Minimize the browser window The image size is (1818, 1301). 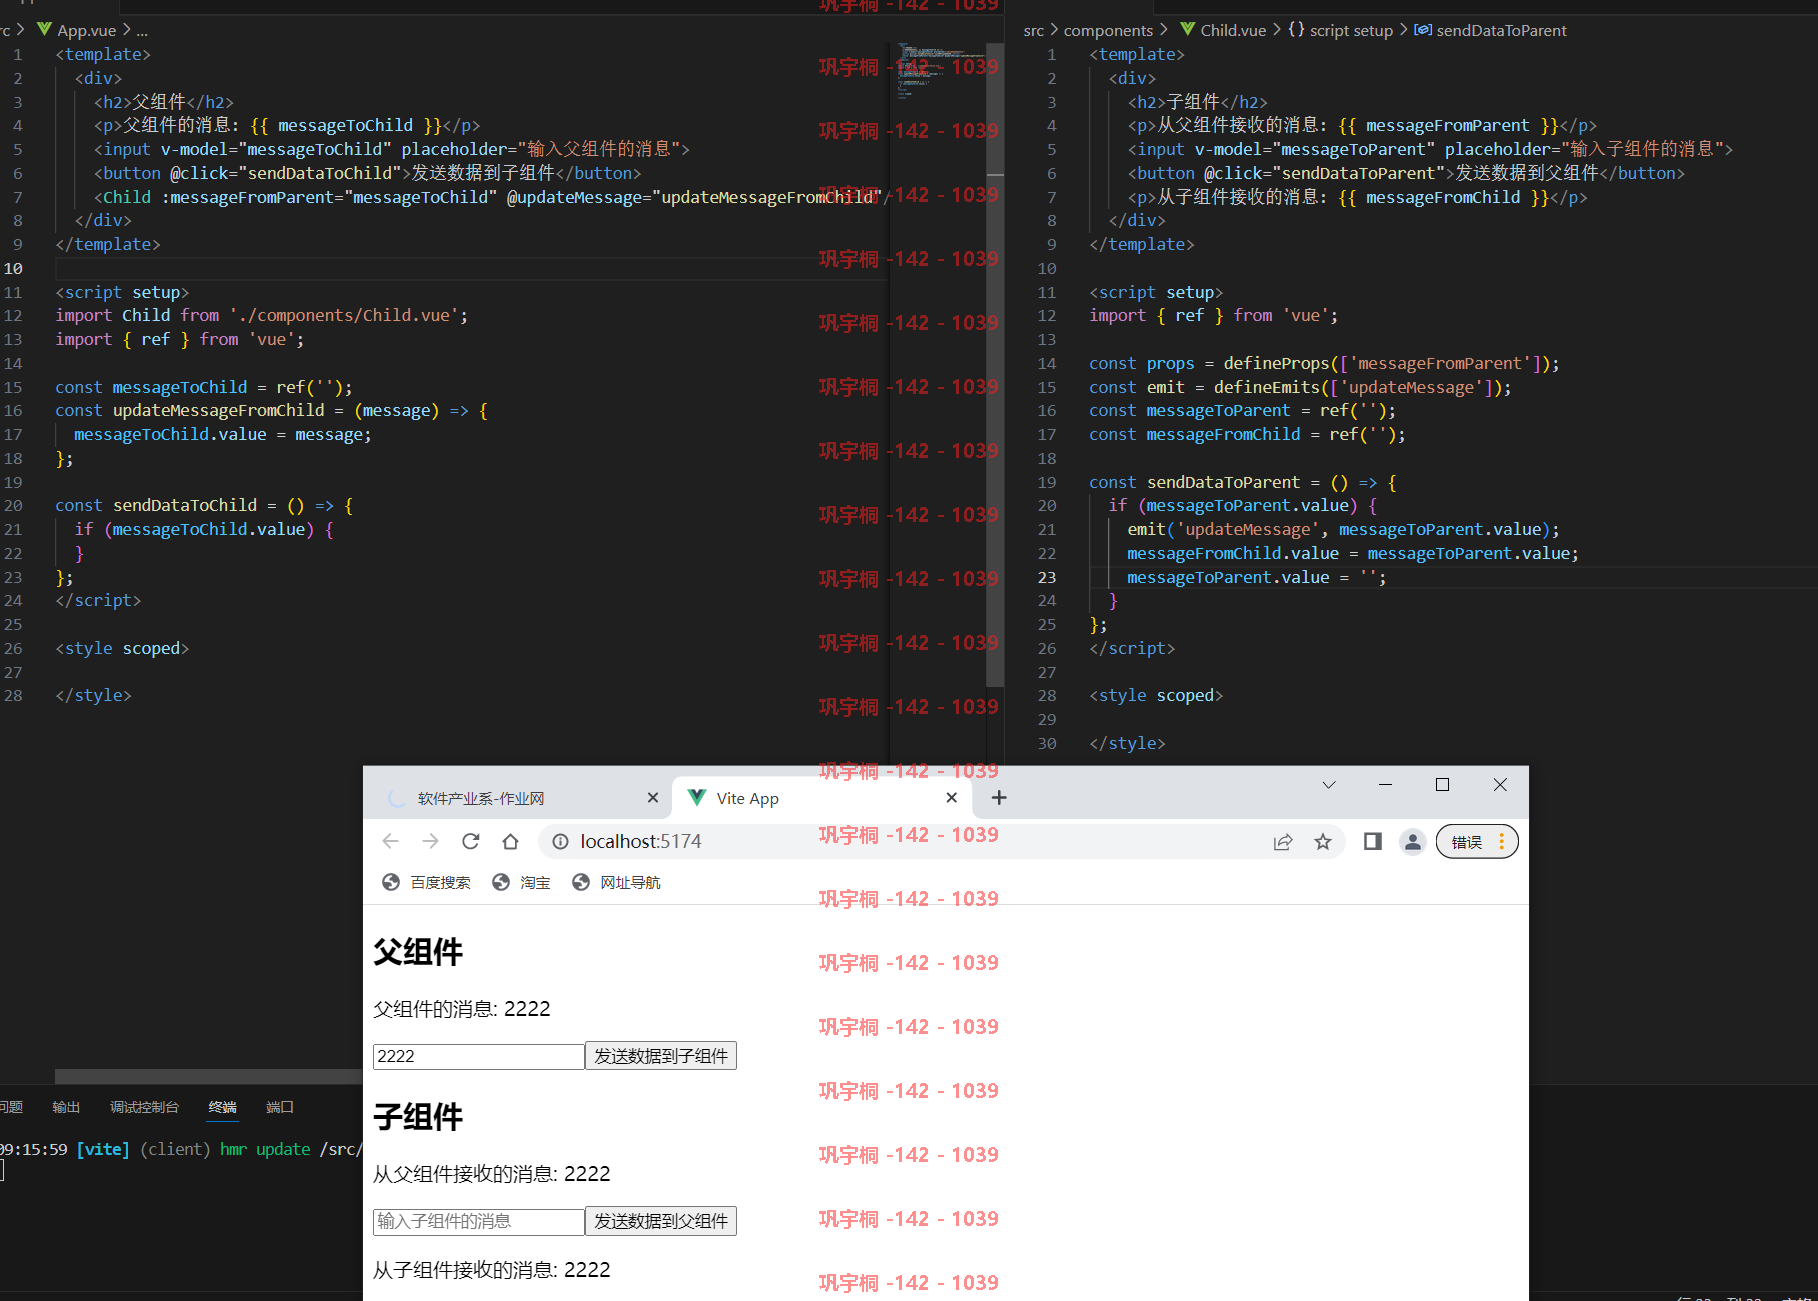point(1385,785)
